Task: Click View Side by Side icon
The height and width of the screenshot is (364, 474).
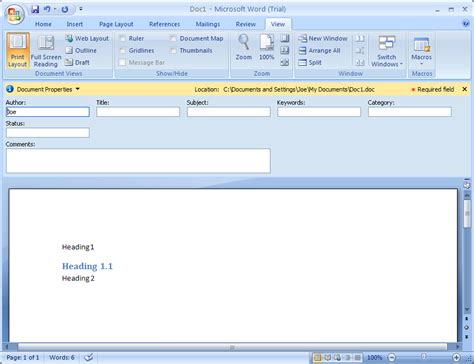Action: pos(360,38)
